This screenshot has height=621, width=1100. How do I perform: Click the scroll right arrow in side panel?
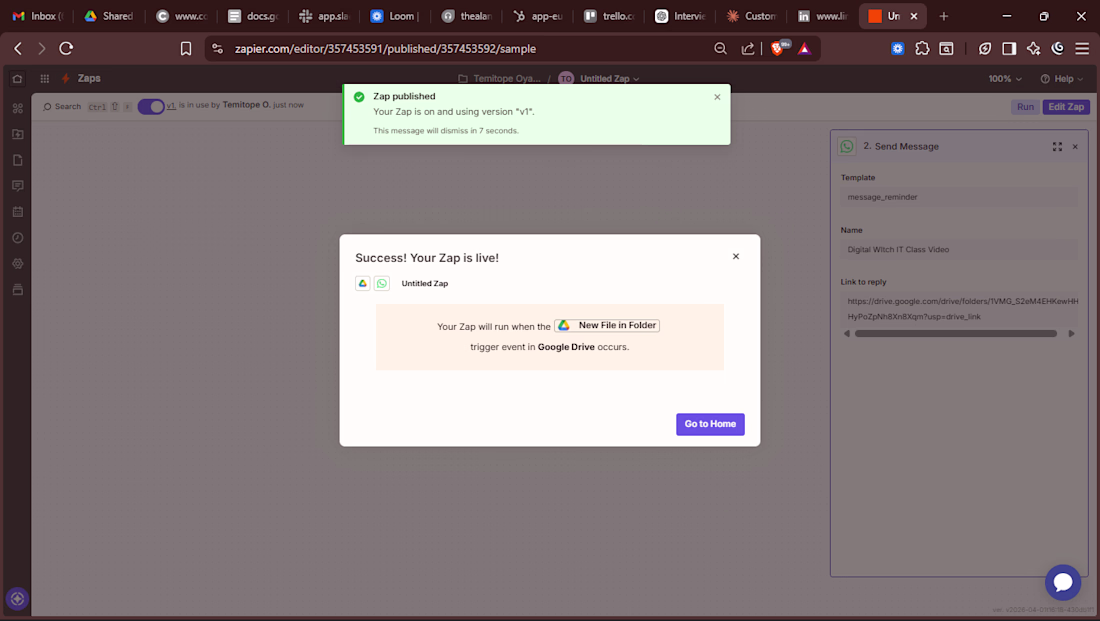coord(1071,334)
